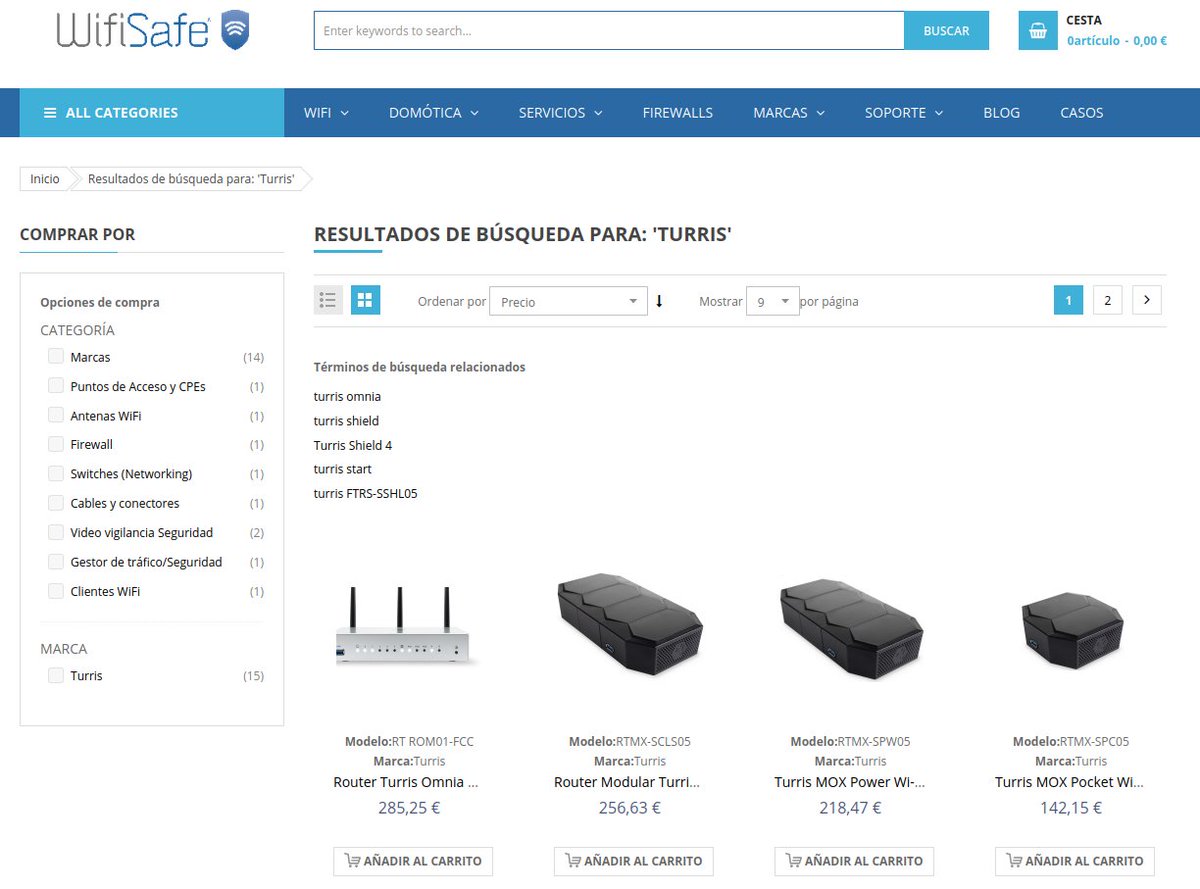Select results page 1
This screenshot has height=889, width=1200.
pyautogui.click(x=1068, y=300)
